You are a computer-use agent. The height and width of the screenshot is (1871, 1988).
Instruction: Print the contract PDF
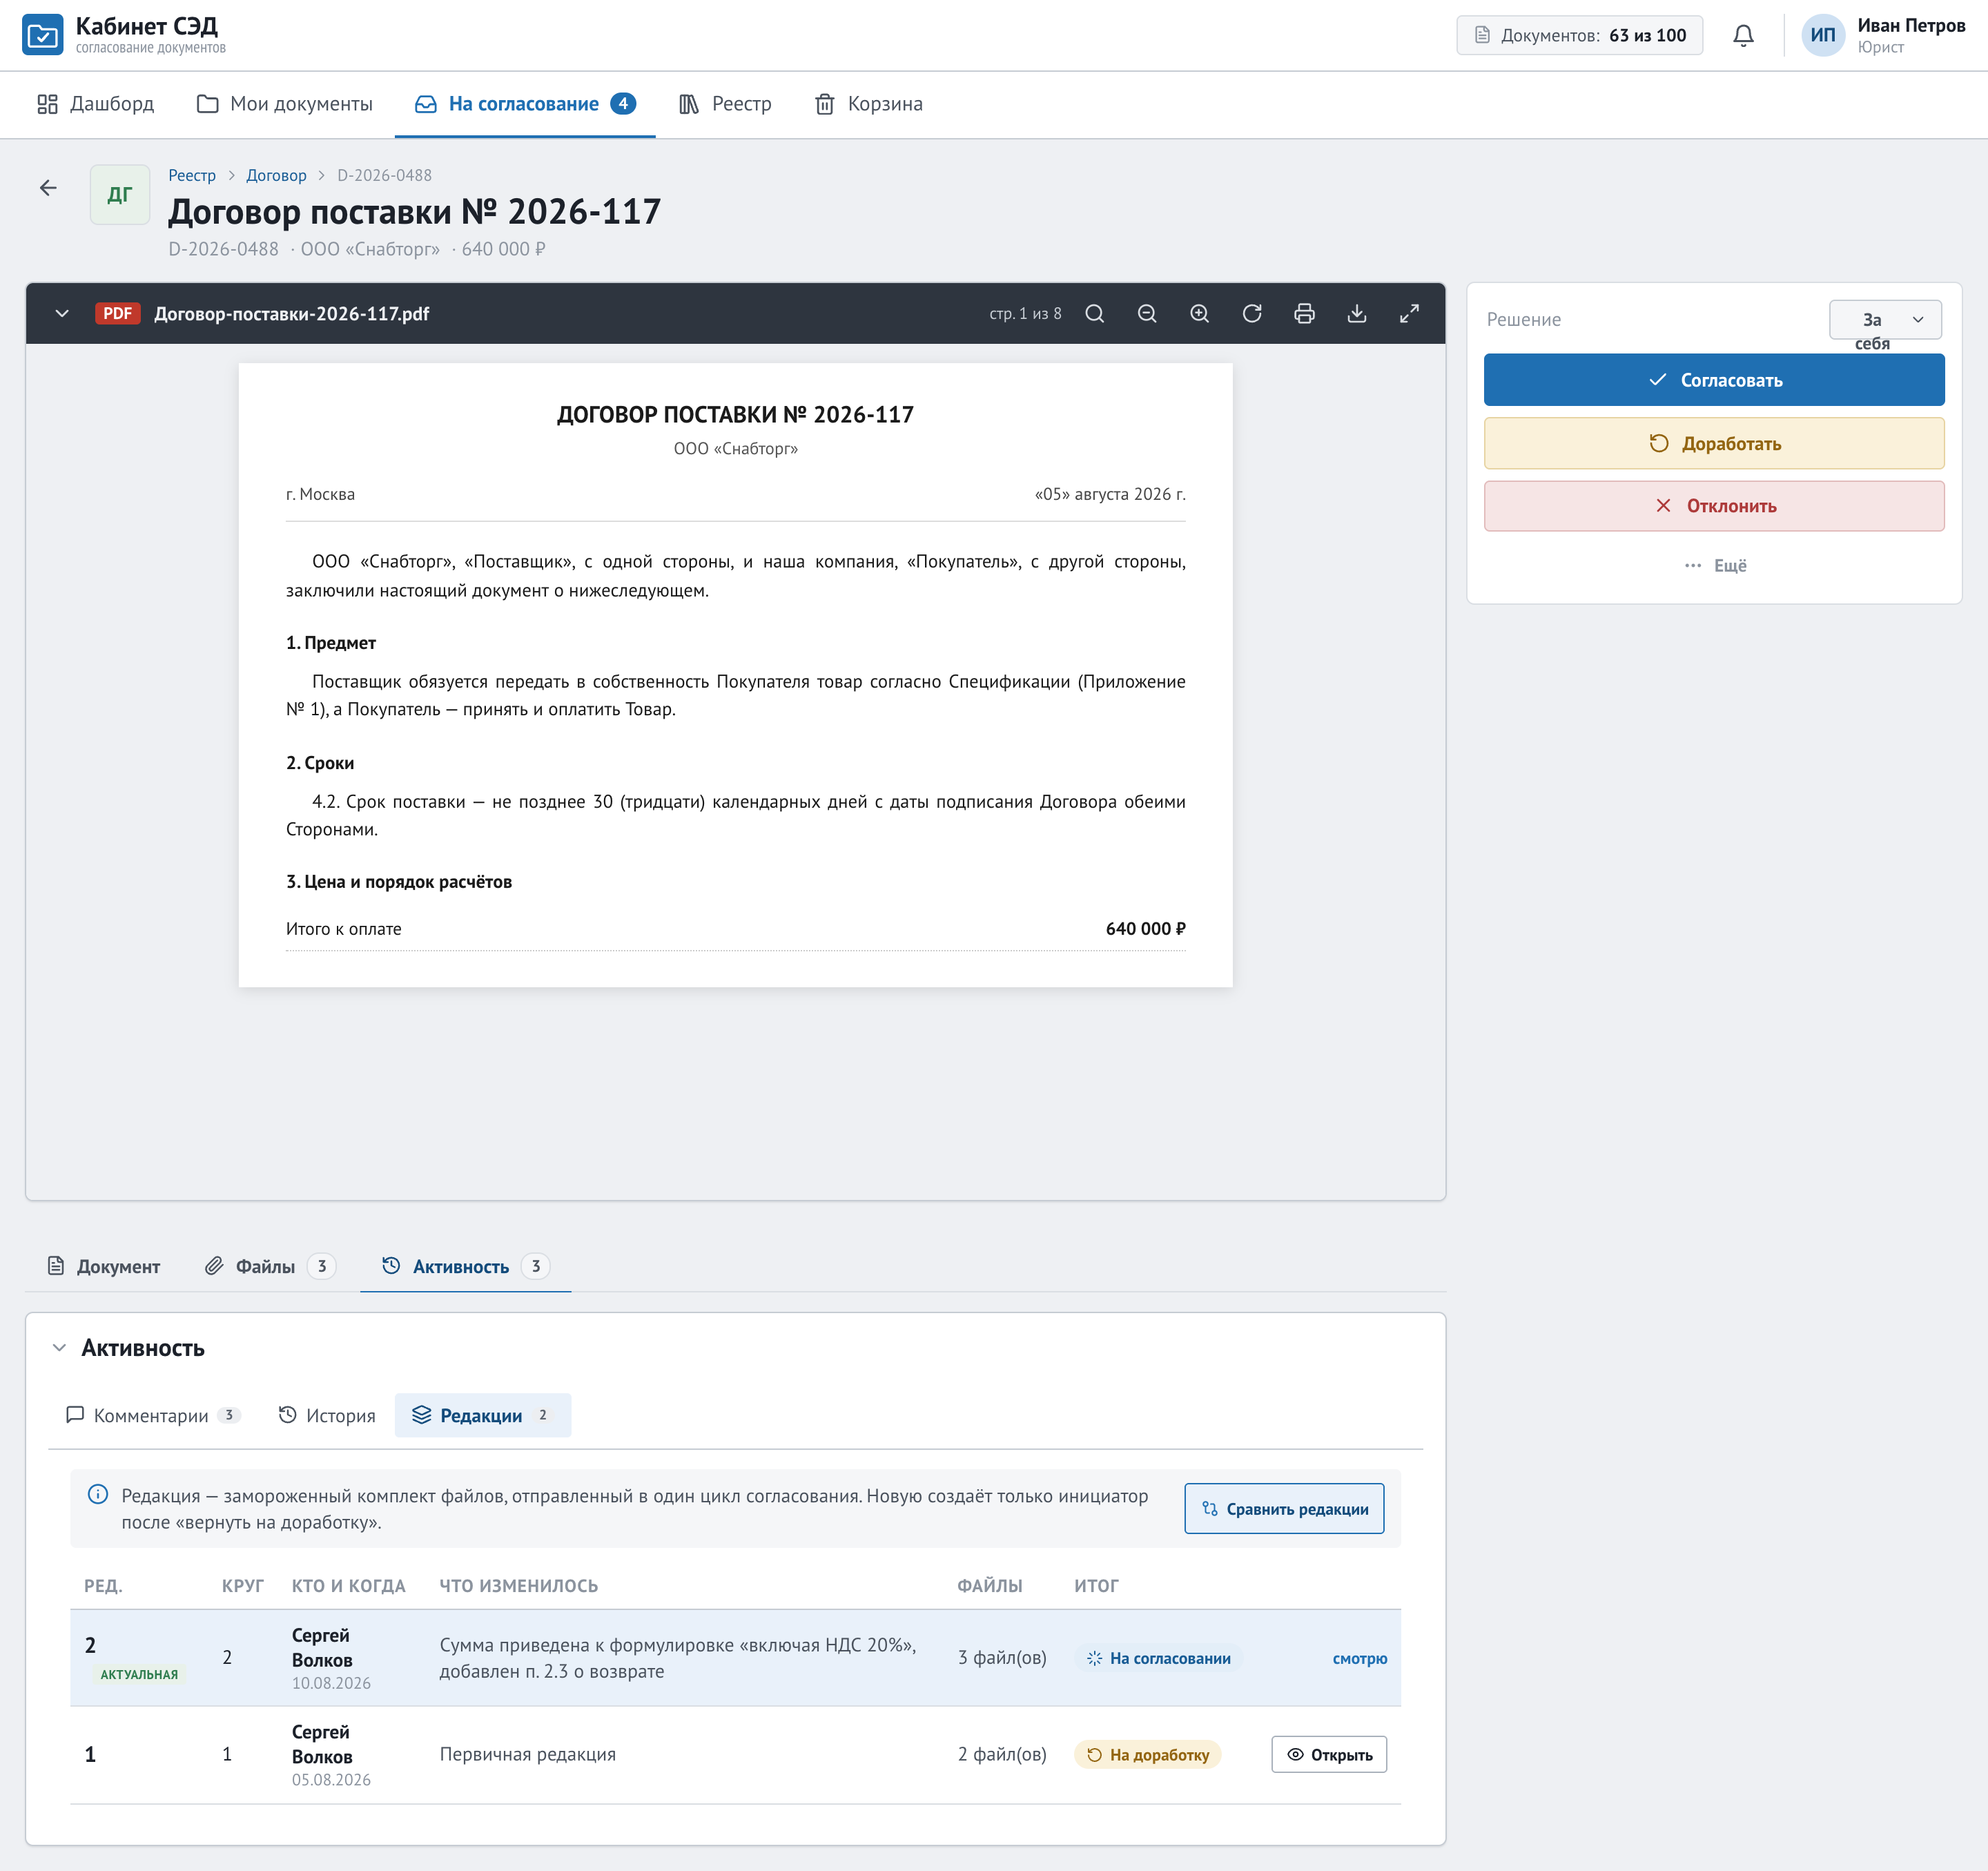click(x=1304, y=314)
